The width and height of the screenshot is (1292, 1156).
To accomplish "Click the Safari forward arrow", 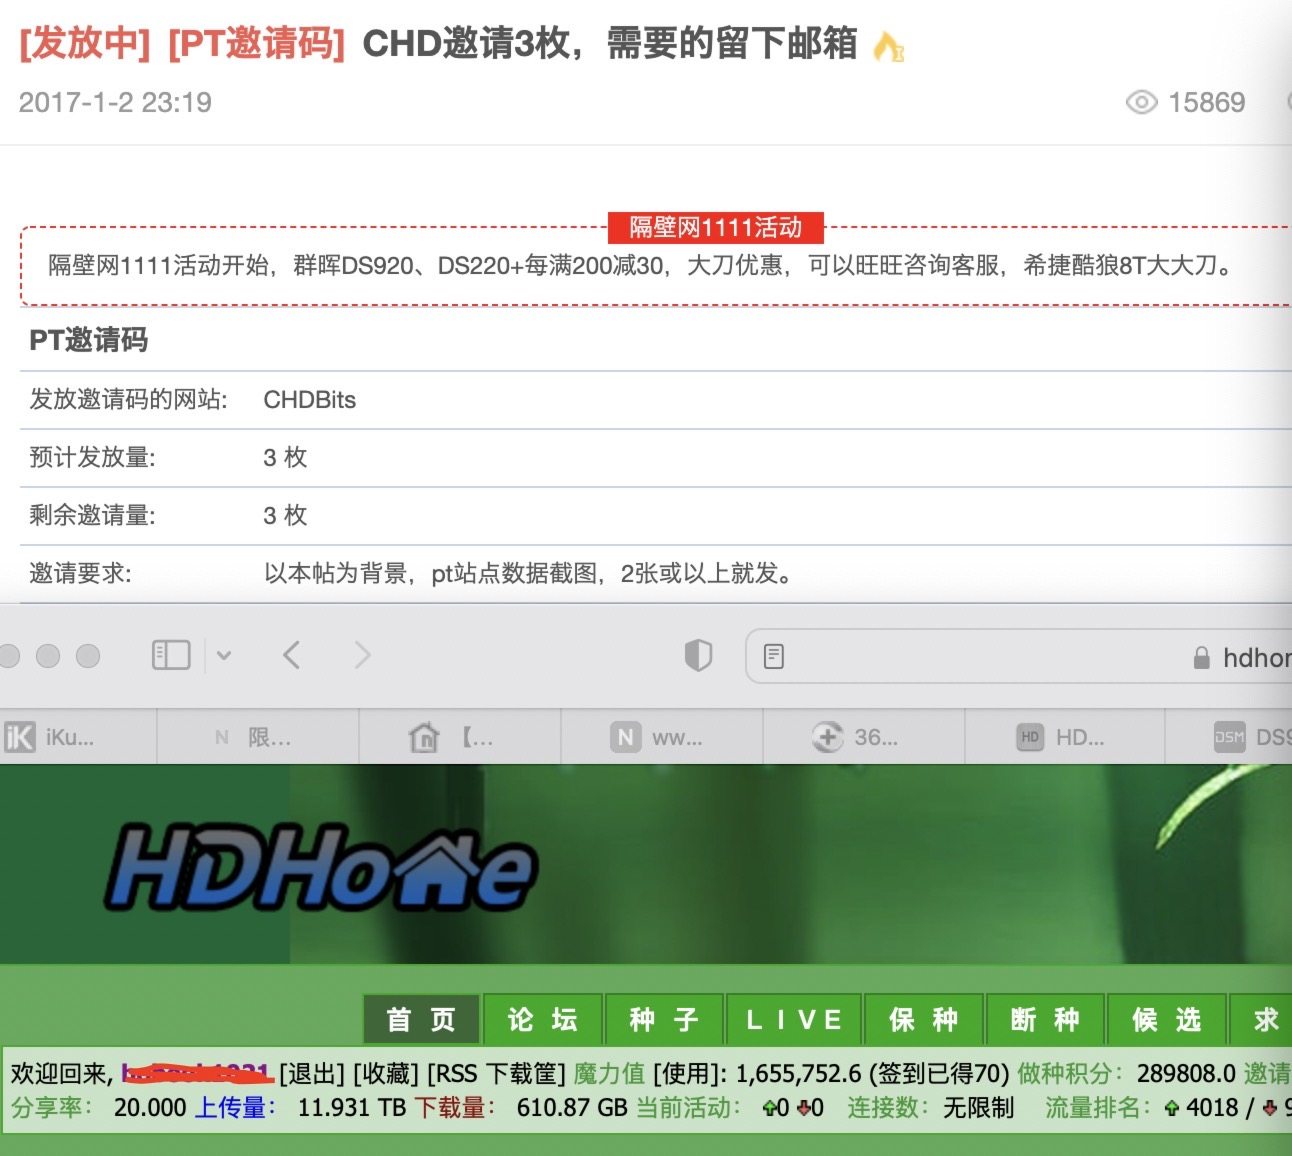I will click(362, 655).
